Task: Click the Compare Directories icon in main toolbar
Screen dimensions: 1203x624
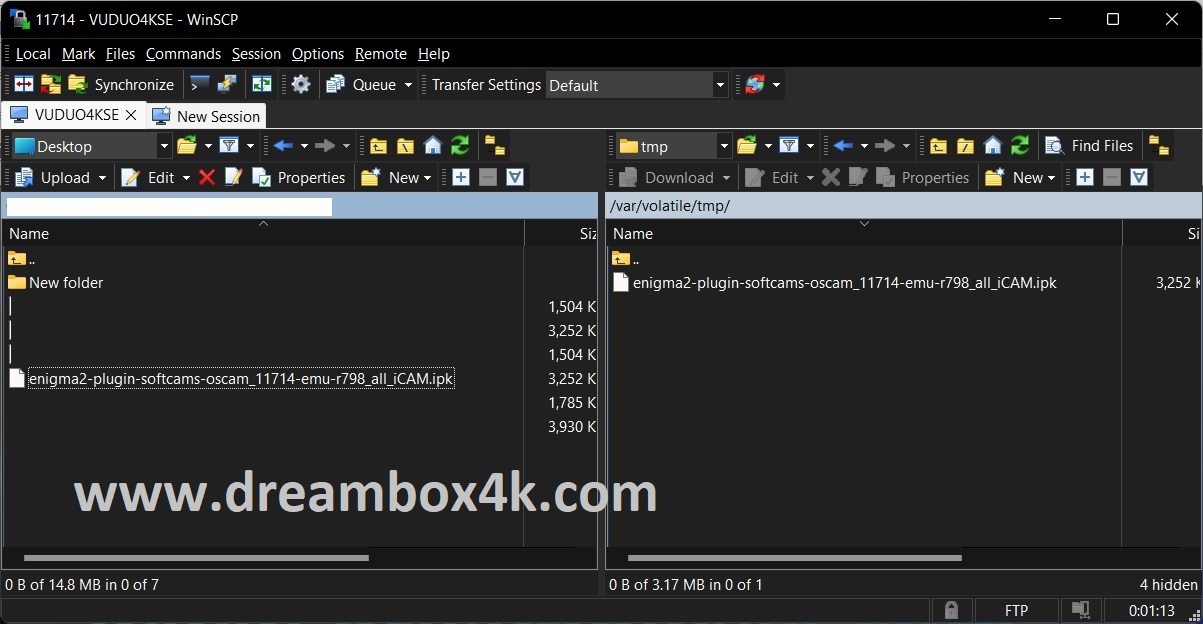Action: coord(24,85)
